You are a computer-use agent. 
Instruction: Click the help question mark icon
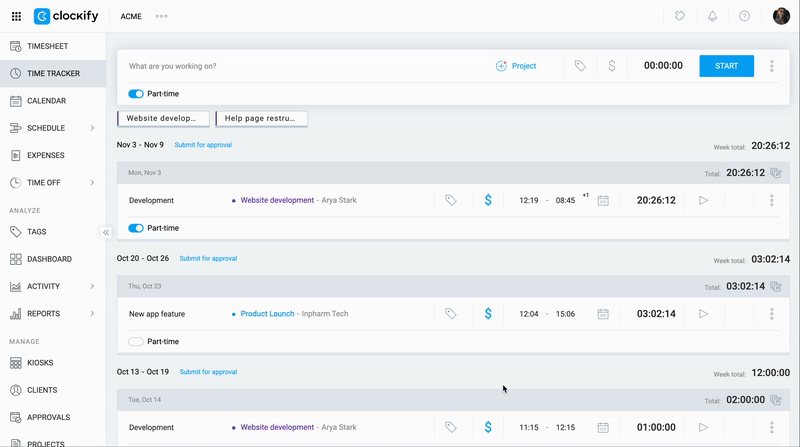tap(744, 16)
